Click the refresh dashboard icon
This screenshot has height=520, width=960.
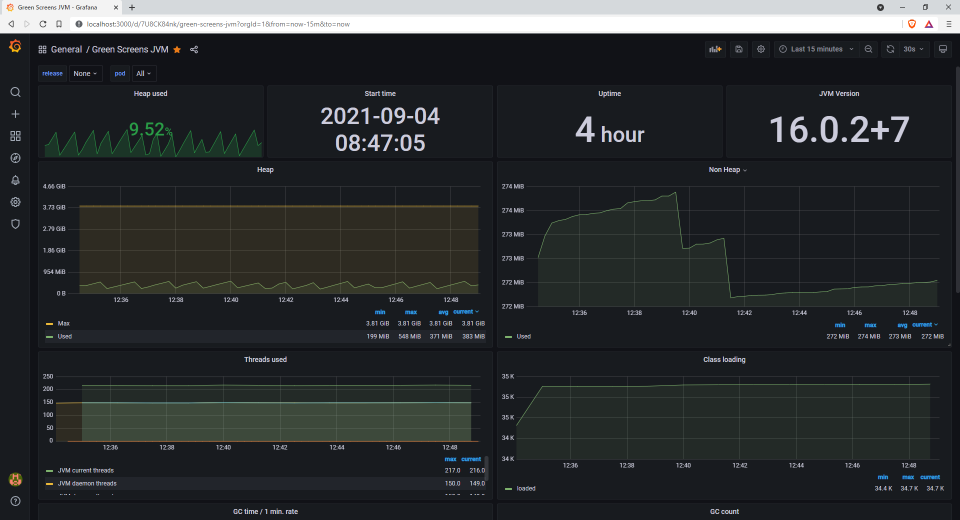coord(890,49)
